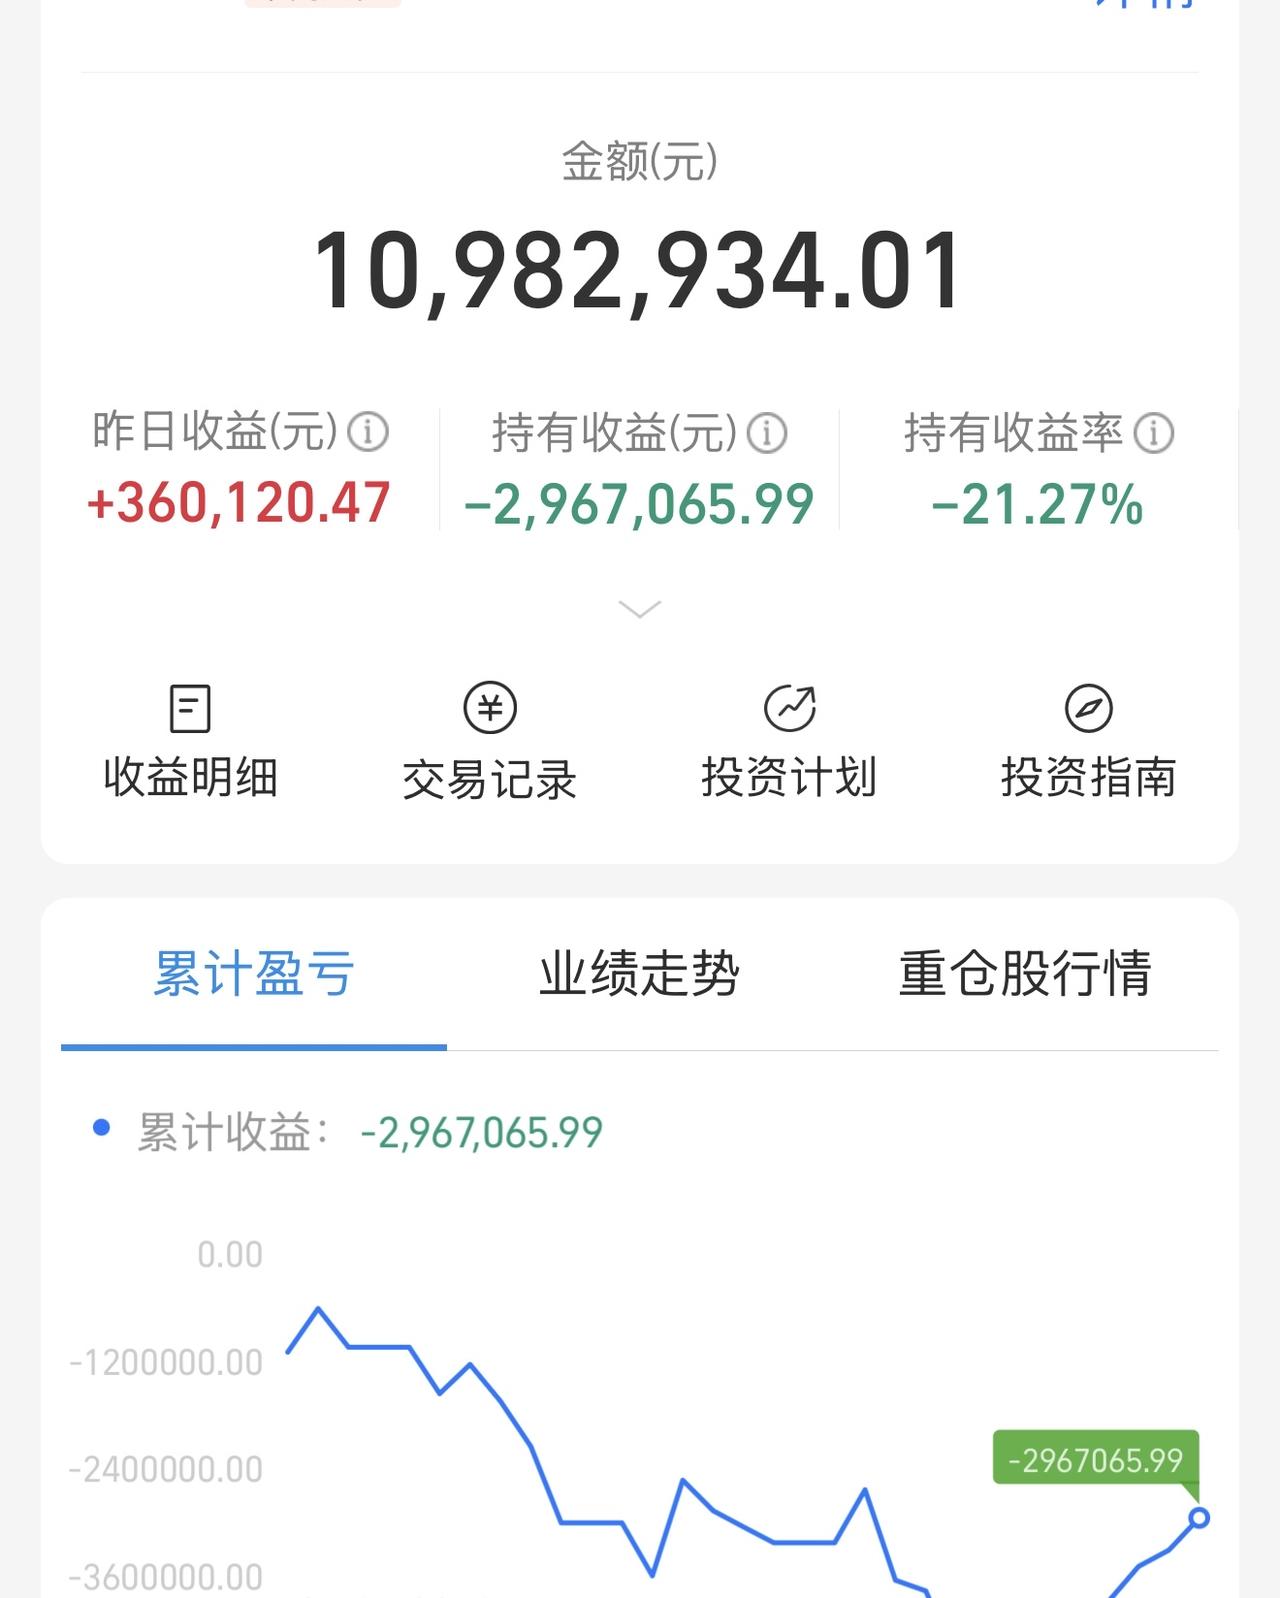Tap the info icon beside 持有收益率
The height and width of the screenshot is (1598, 1280).
pos(1154,433)
